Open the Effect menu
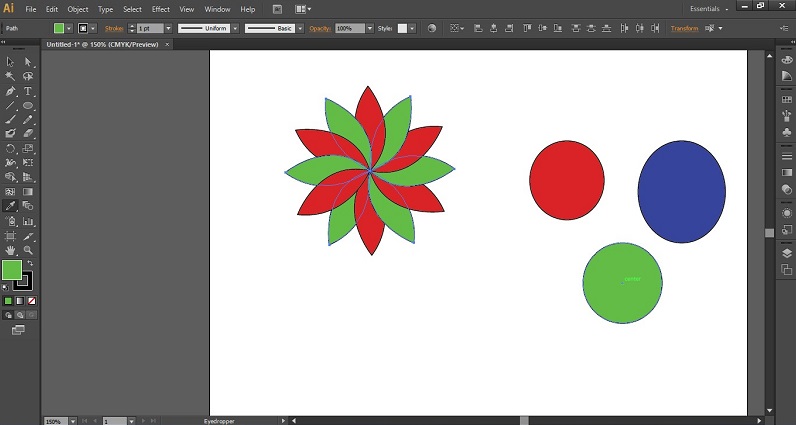 [161, 9]
